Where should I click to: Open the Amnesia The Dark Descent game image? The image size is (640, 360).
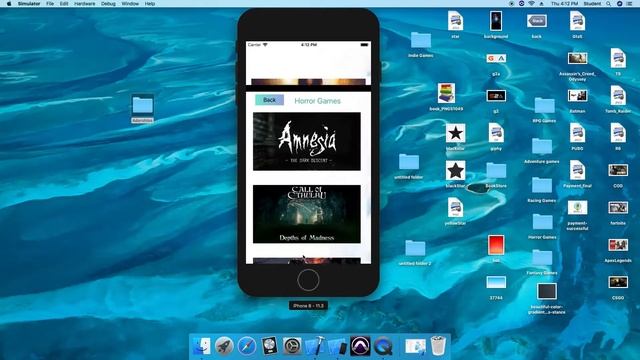pos(307,141)
